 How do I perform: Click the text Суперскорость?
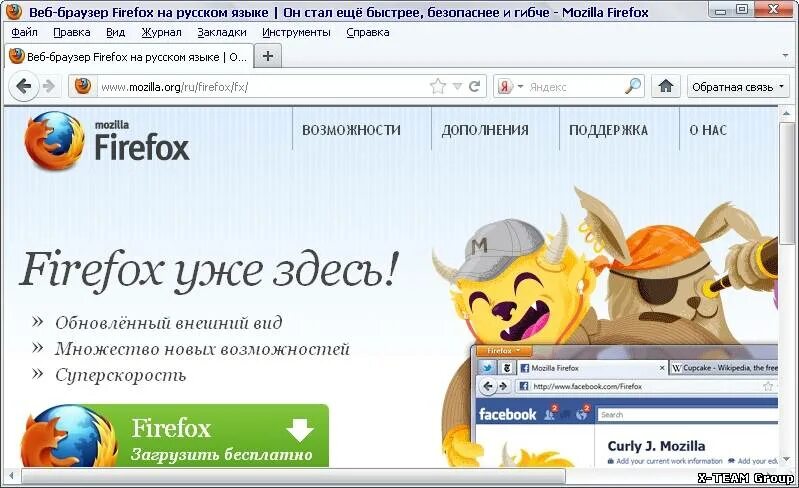tap(120, 375)
